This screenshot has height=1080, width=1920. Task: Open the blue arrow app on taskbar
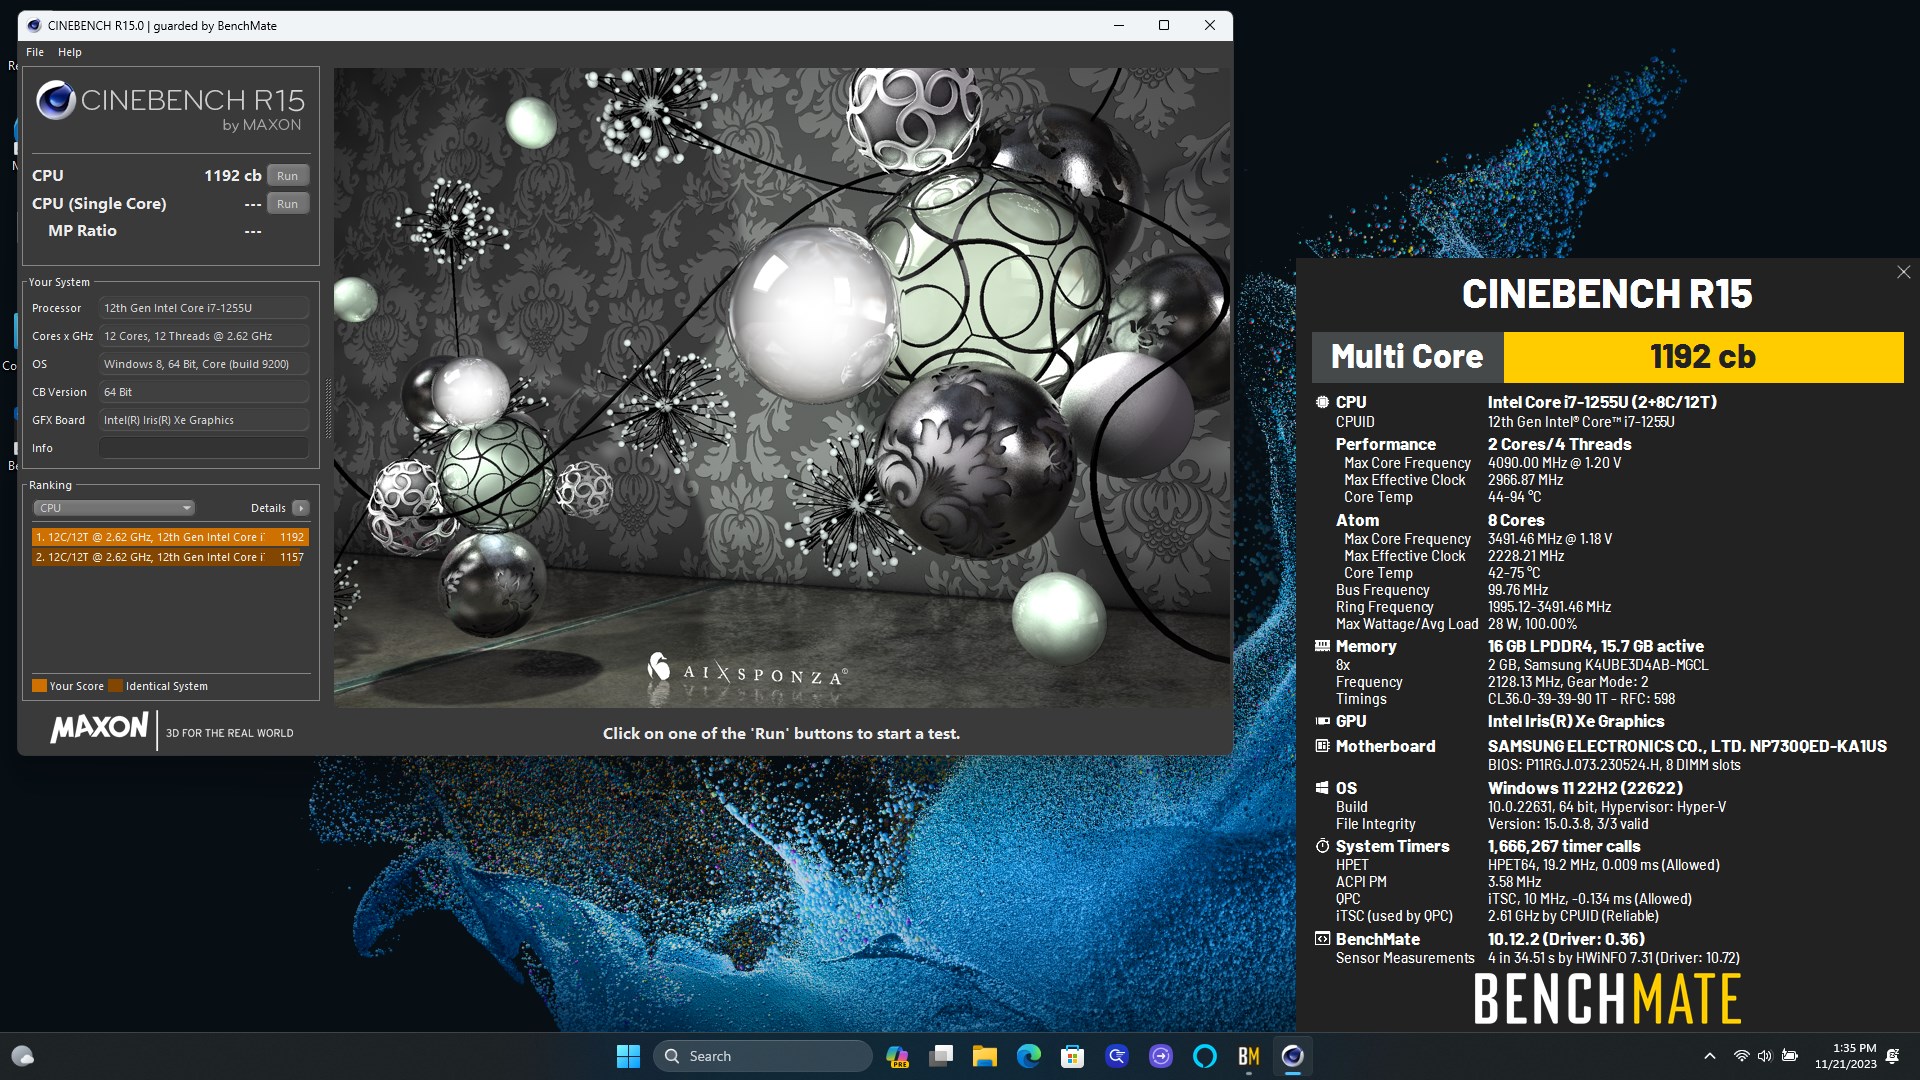click(1117, 1056)
